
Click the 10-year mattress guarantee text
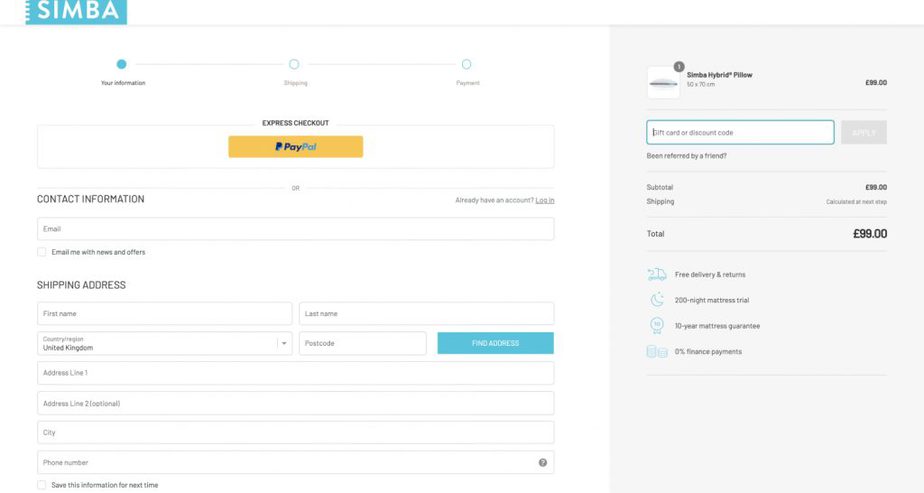[717, 326]
